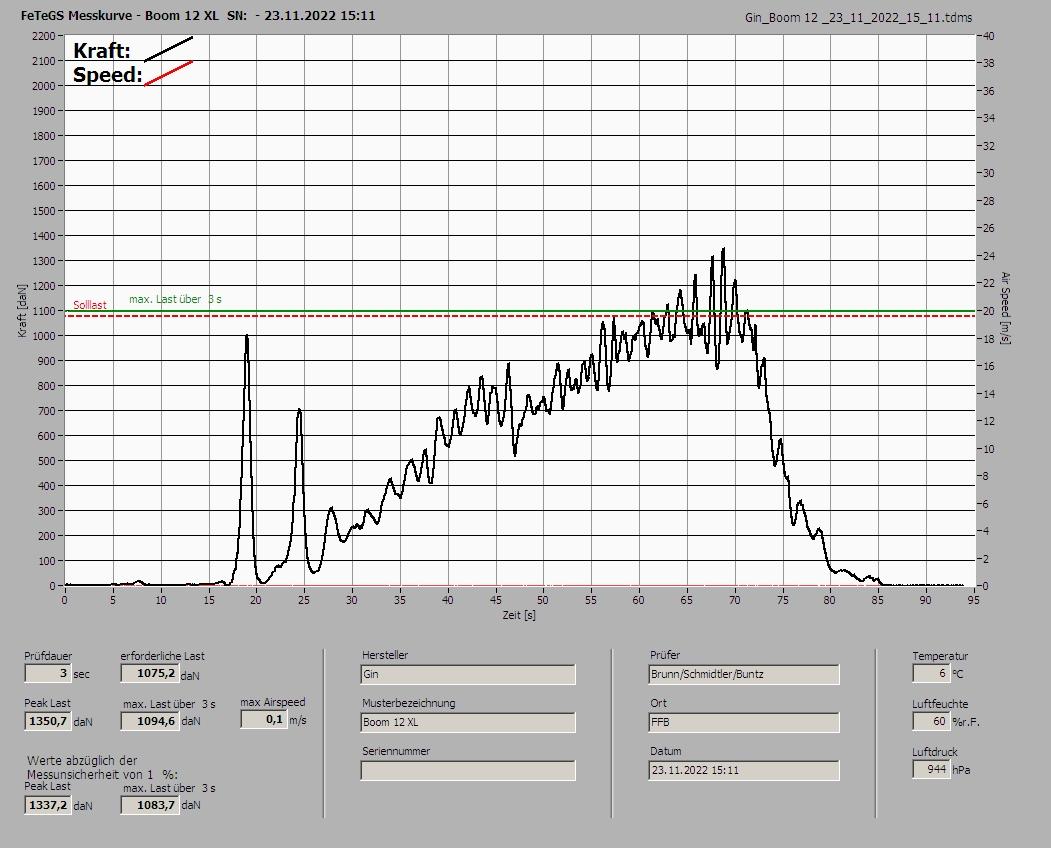This screenshot has width=1051, height=848.
Task: Click the %r.F. unit next to Luftfeuchte
Action: pyautogui.click(x=966, y=722)
